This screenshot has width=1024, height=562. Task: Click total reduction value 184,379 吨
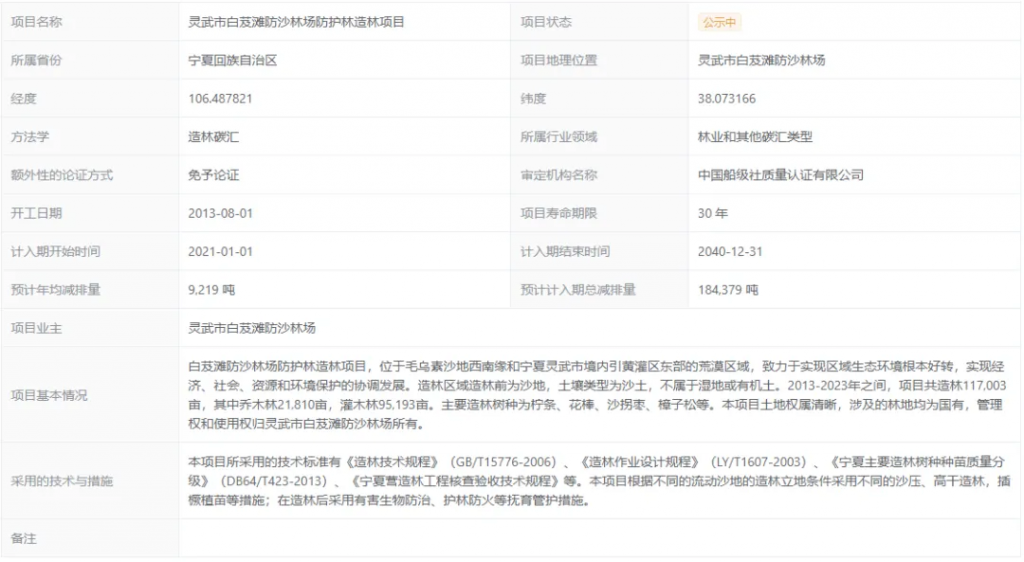pos(727,290)
